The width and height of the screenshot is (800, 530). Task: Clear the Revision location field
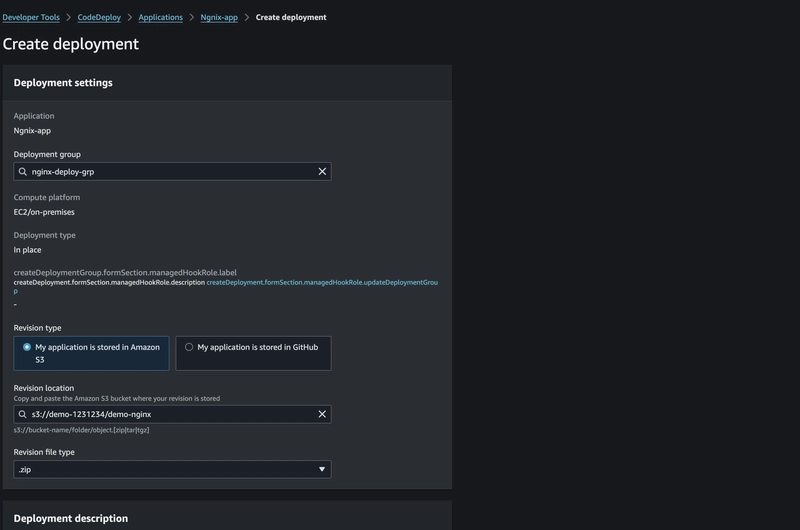322,414
